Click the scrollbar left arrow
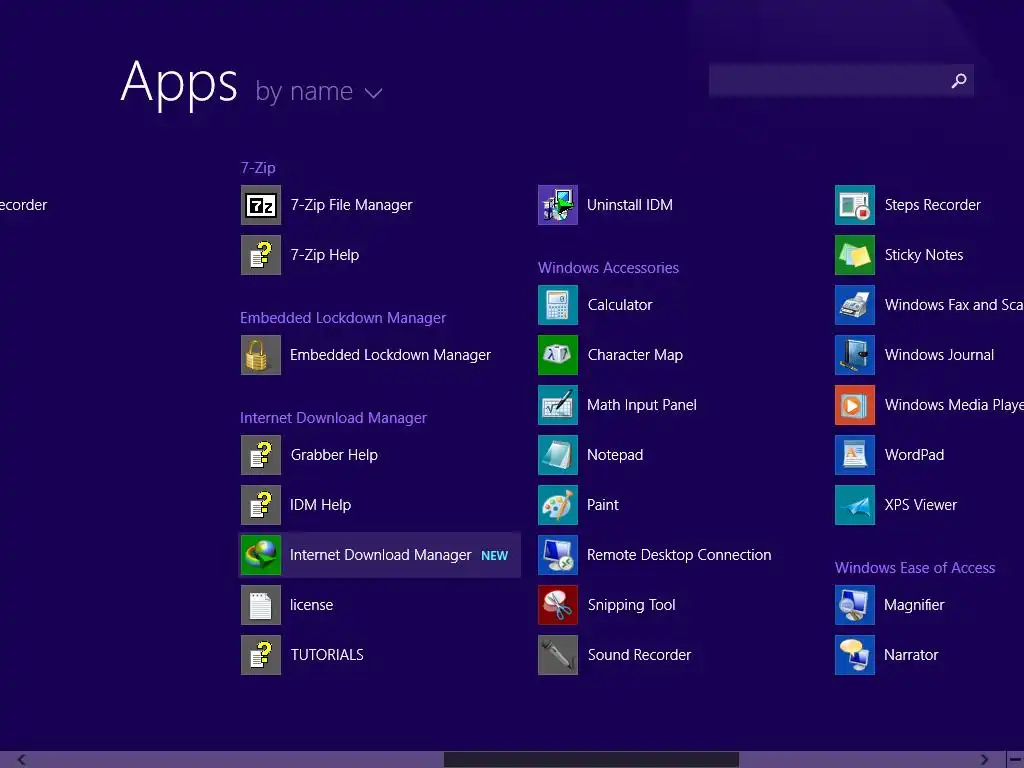Image resolution: width=1024 pixels, height=768 pixels. click(22, 760)
